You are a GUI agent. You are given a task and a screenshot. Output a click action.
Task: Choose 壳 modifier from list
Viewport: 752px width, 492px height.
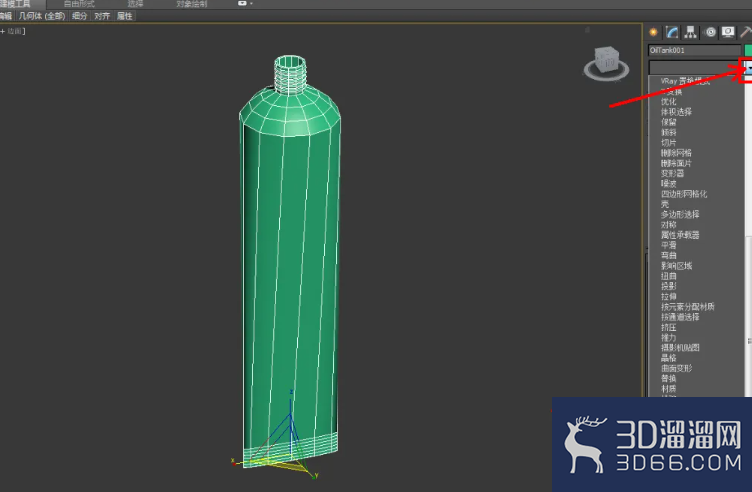665,204
